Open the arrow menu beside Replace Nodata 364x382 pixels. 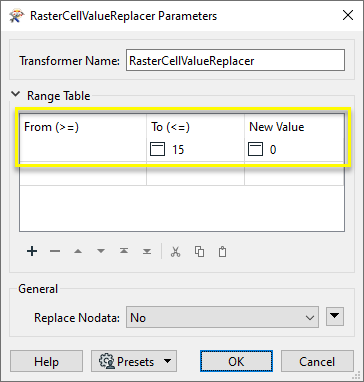[x=335, y=316]
